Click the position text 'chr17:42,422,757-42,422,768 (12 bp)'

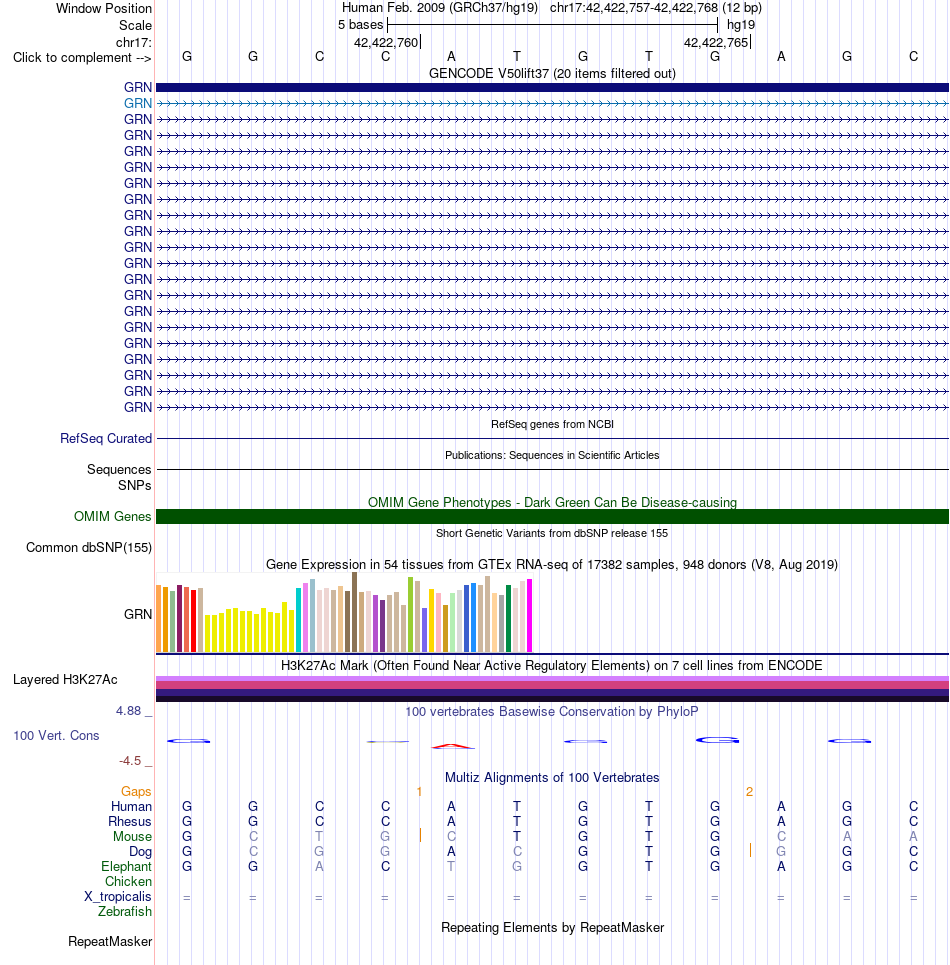656,8
